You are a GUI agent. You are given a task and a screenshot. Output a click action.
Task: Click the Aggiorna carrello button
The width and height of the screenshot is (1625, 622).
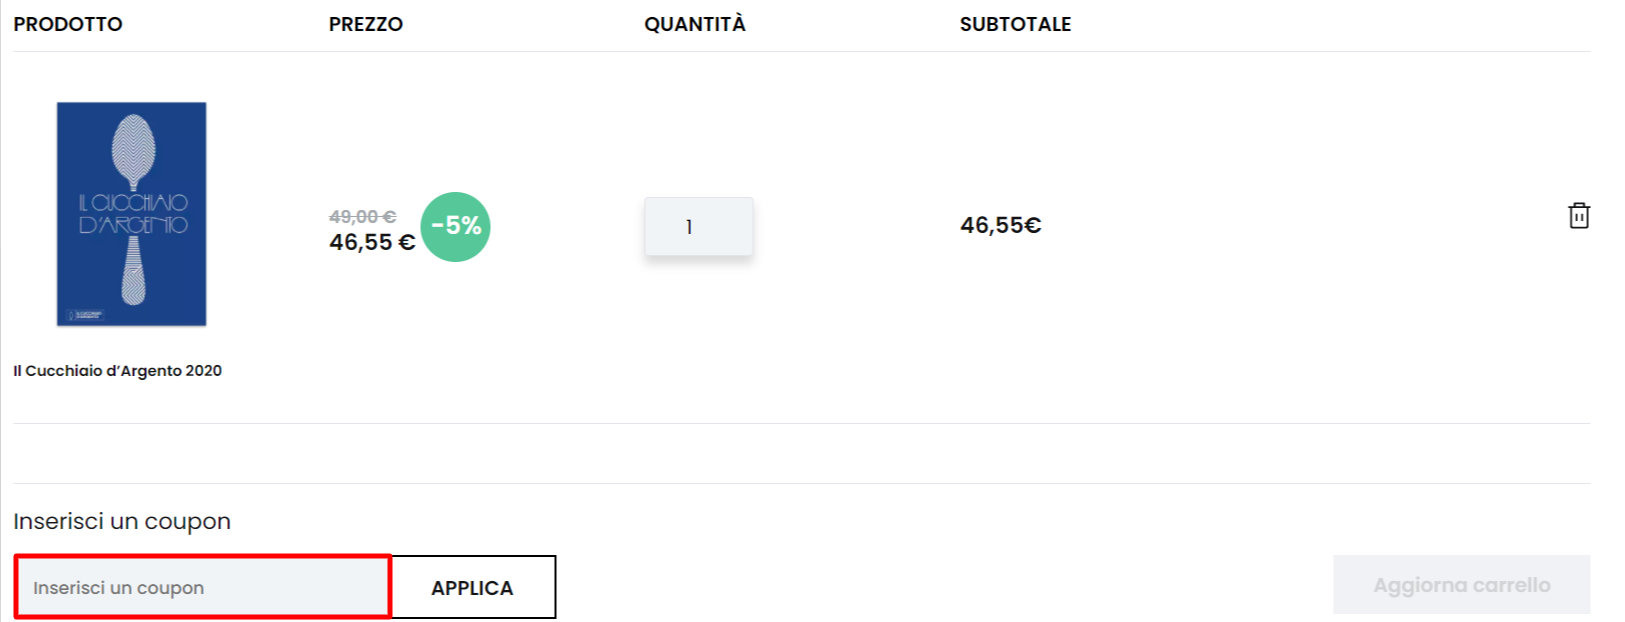coord(1461,585)
